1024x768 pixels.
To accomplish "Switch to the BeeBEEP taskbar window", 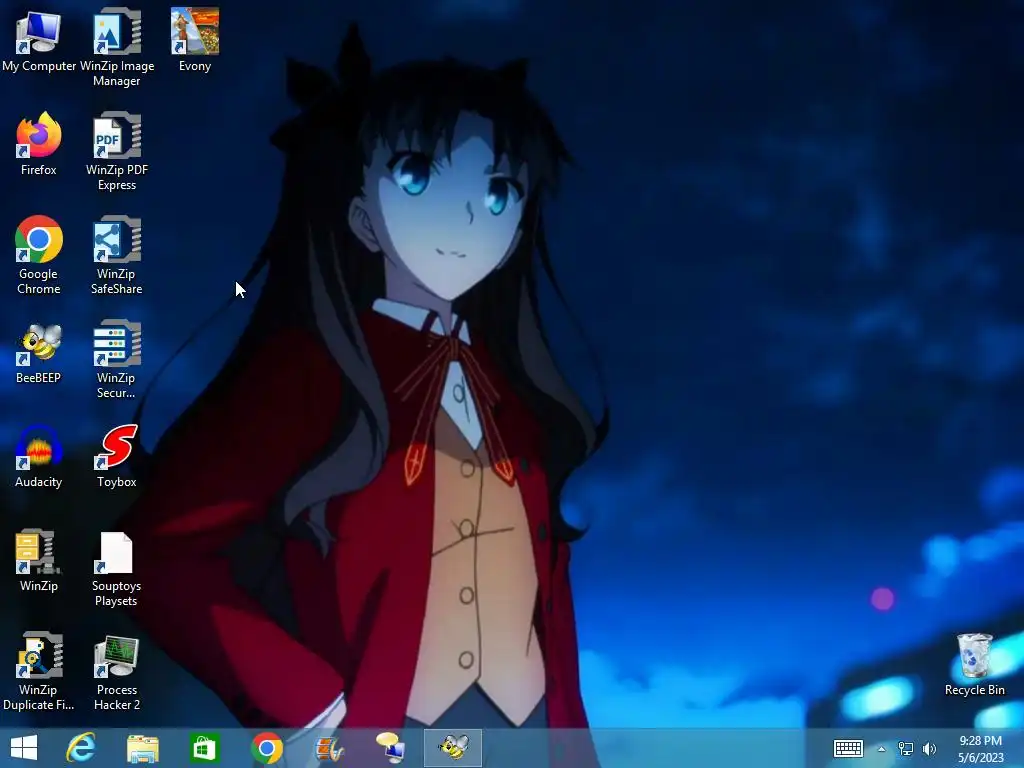I will coord(453,748).
